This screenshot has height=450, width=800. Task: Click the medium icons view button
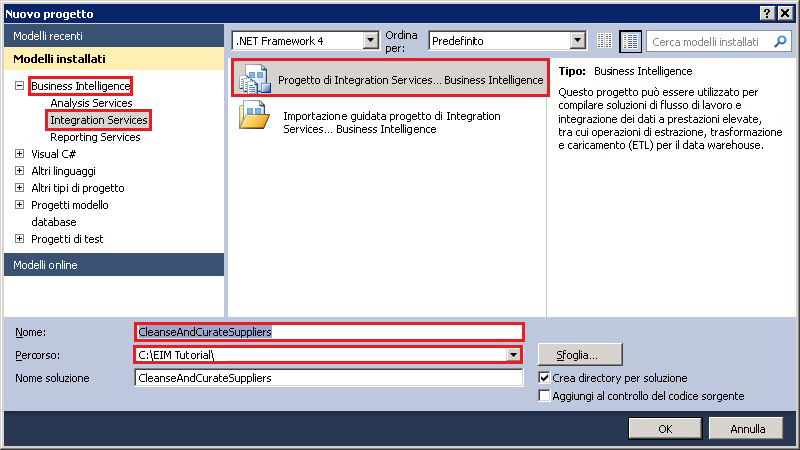(630, 41)
